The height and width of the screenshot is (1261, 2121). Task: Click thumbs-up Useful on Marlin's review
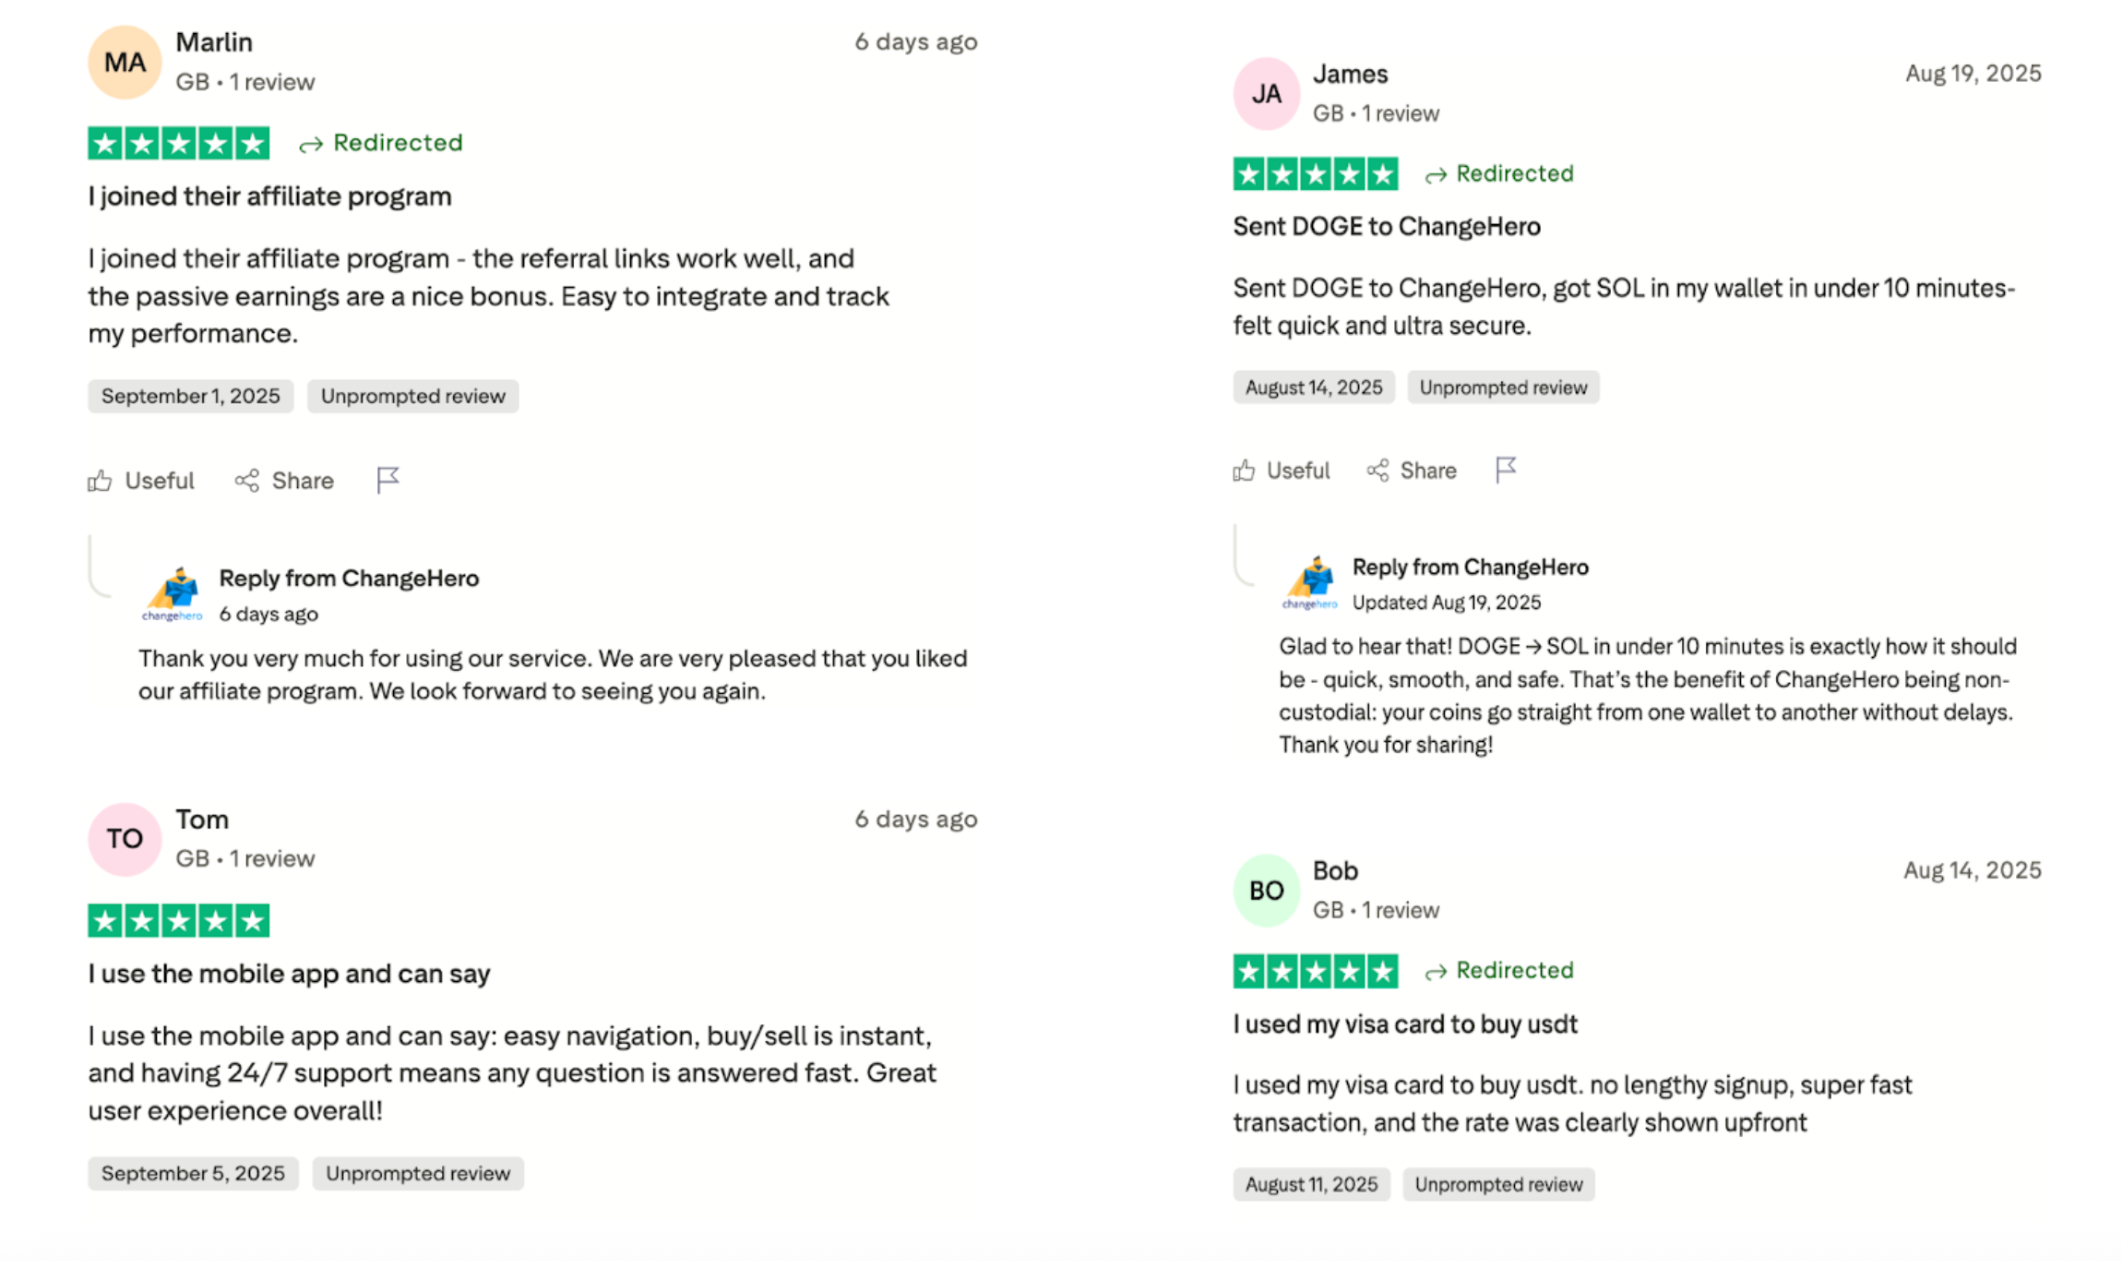(x=141, y=481)
